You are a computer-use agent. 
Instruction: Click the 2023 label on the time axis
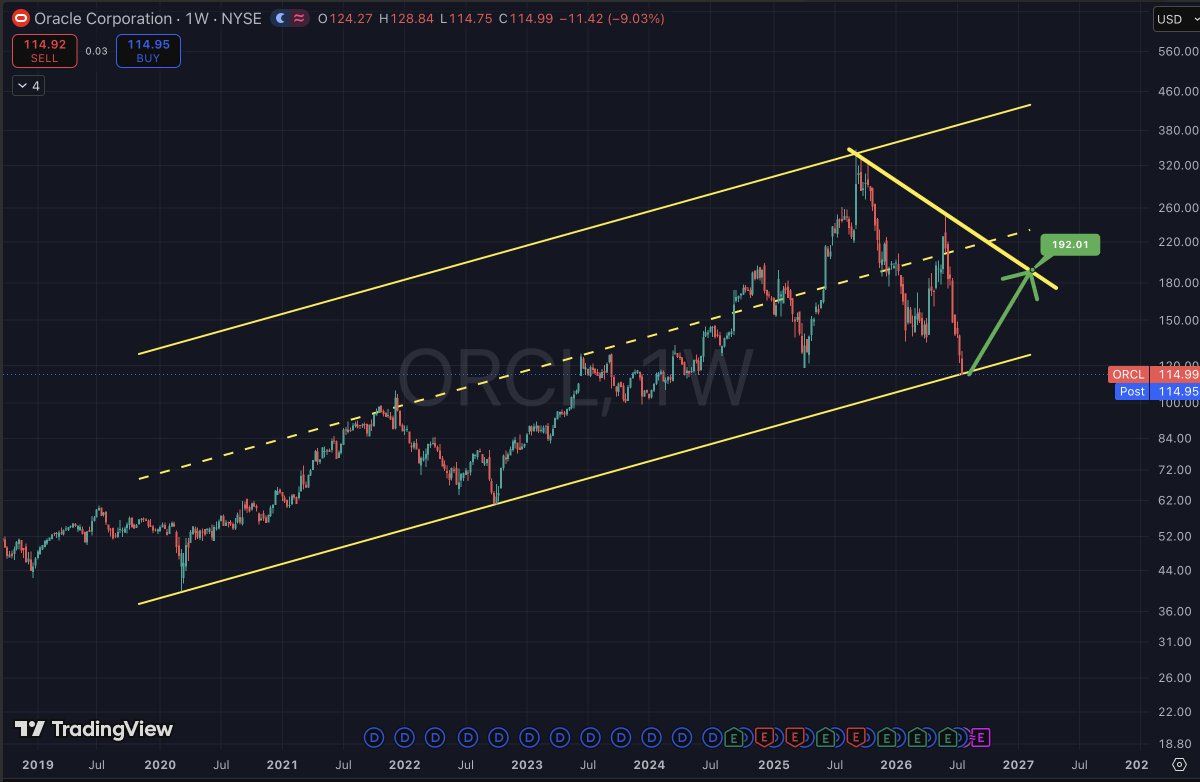tap(527, 765)
